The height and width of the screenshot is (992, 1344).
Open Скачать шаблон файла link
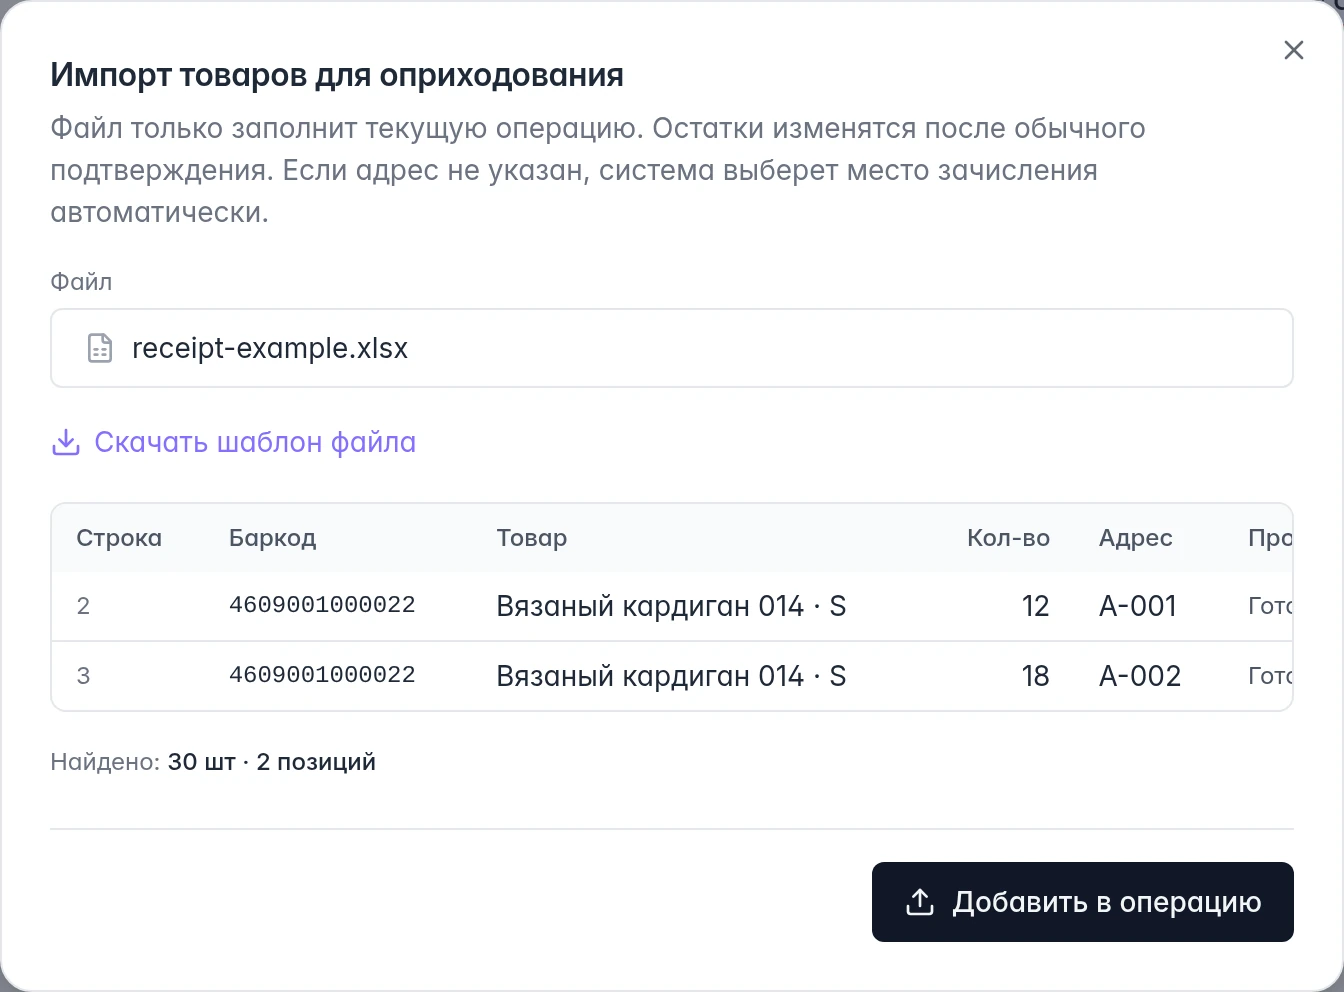coord(233,442)
